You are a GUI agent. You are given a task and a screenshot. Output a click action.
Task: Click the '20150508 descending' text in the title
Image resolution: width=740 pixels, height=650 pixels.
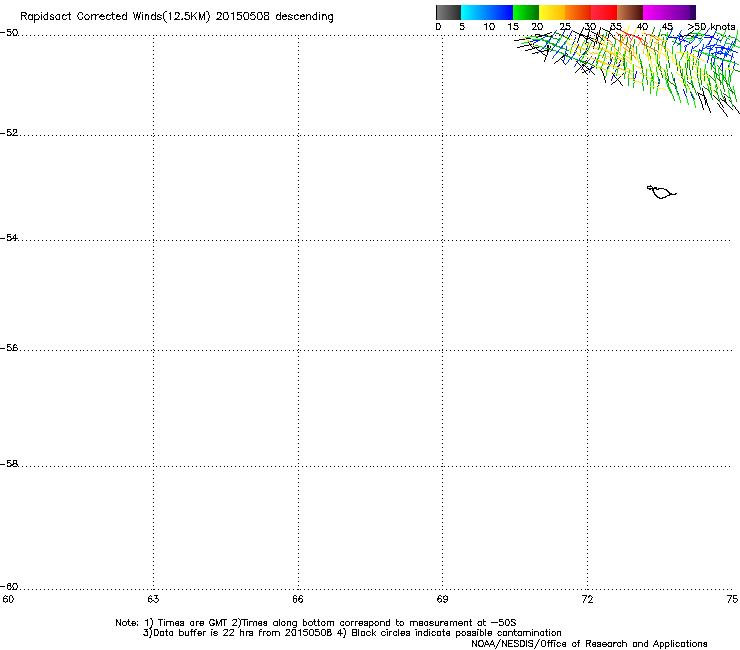tap(275, 17)
